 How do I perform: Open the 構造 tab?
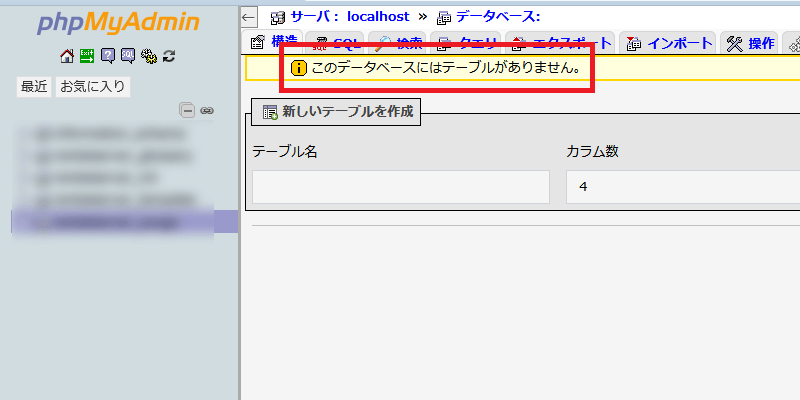273,42
